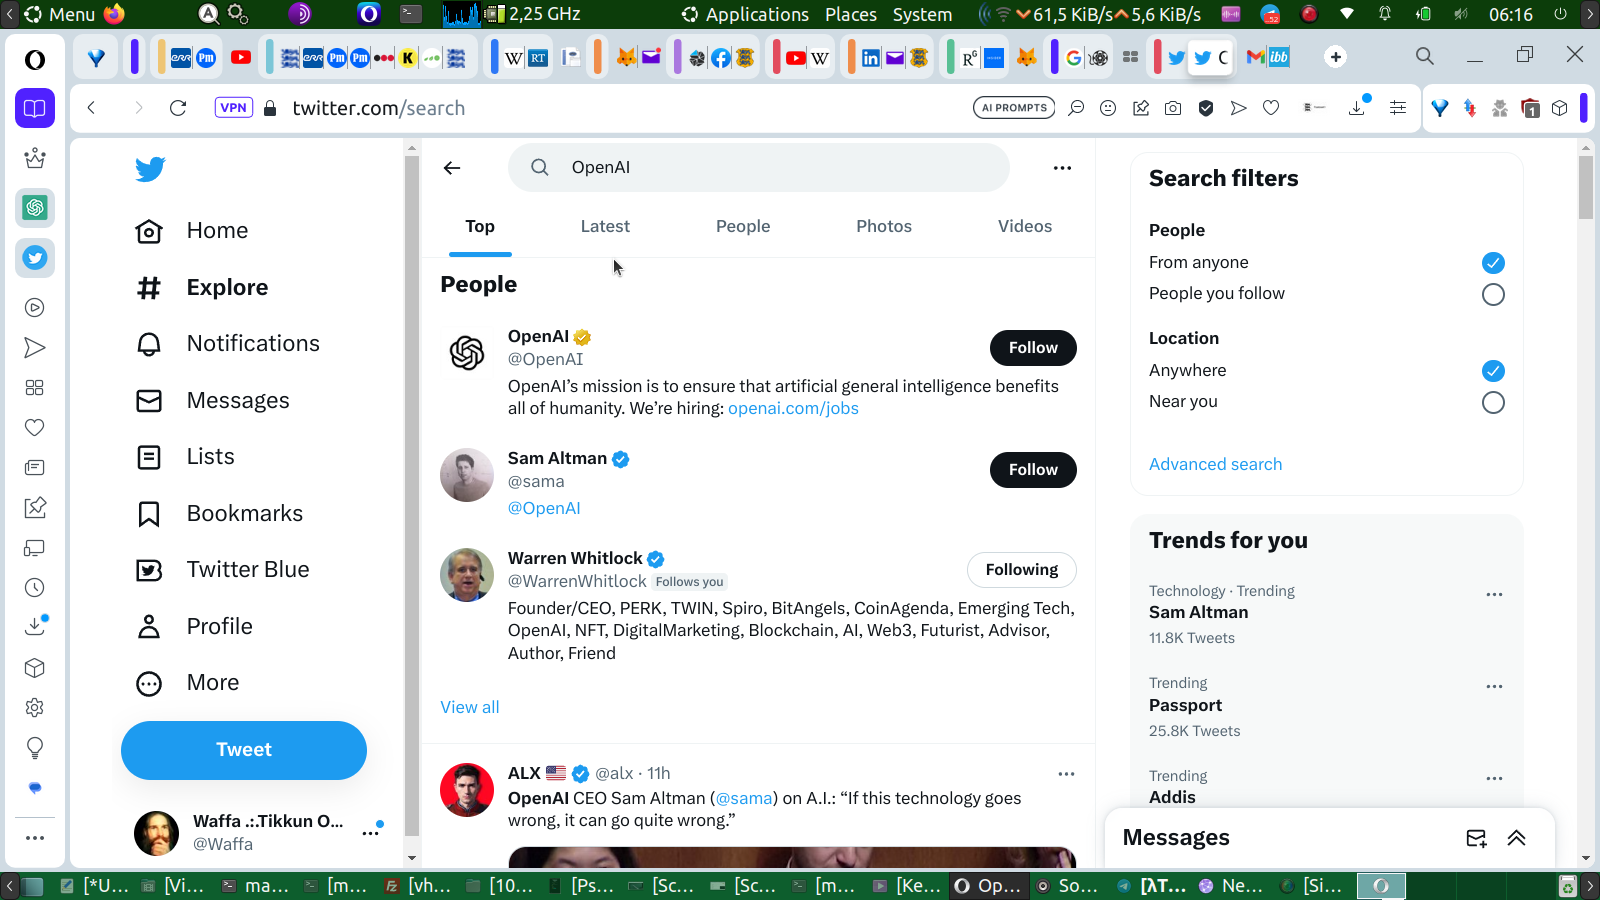This screenshot has width=1600, height=900.
Task: Open Opera sidebar downloads icon
Action: (x=35, y=626)
